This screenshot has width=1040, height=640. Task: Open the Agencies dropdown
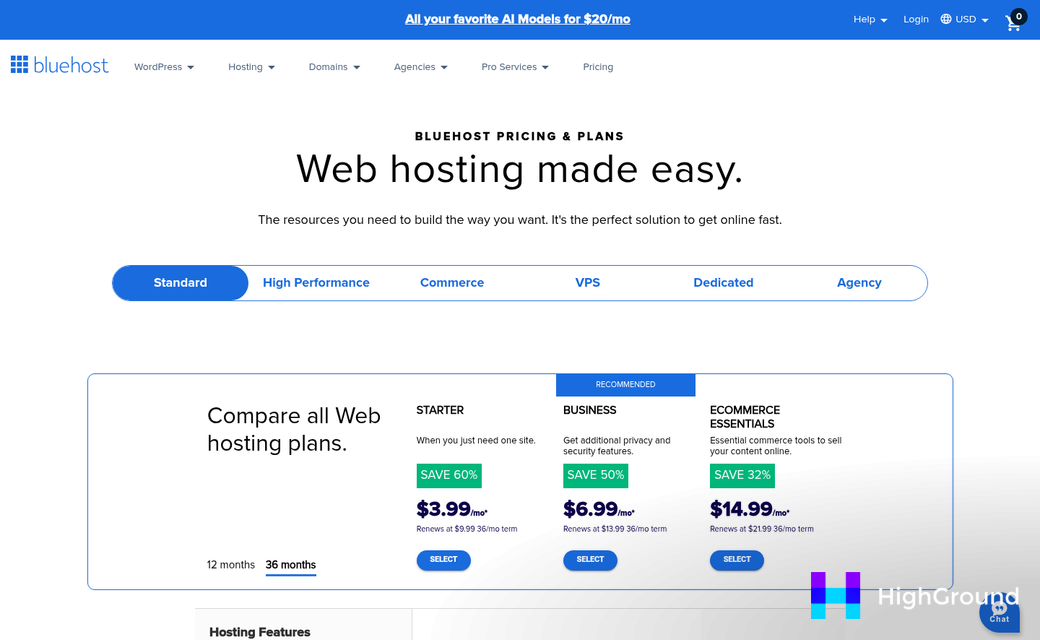420,67
